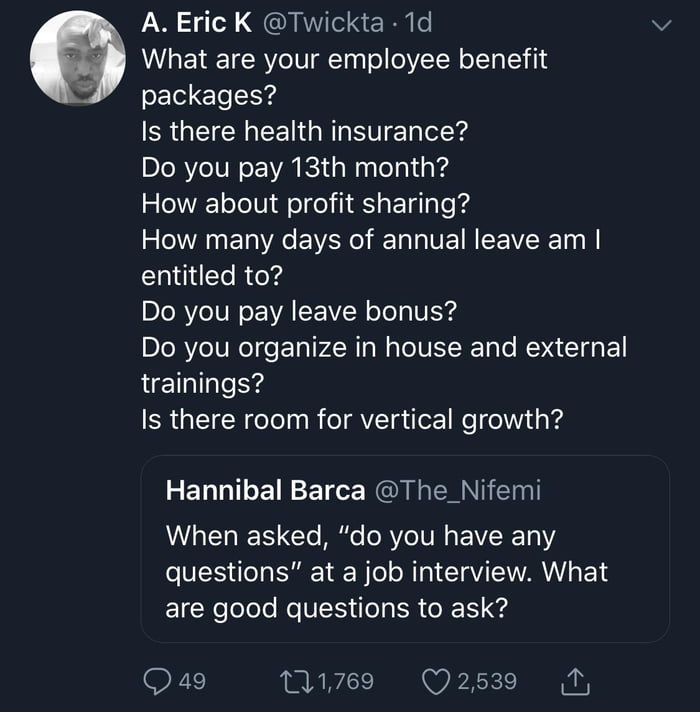Click the 2,539 likes count
The image size is (700, 712).
(x=487, y=681)
